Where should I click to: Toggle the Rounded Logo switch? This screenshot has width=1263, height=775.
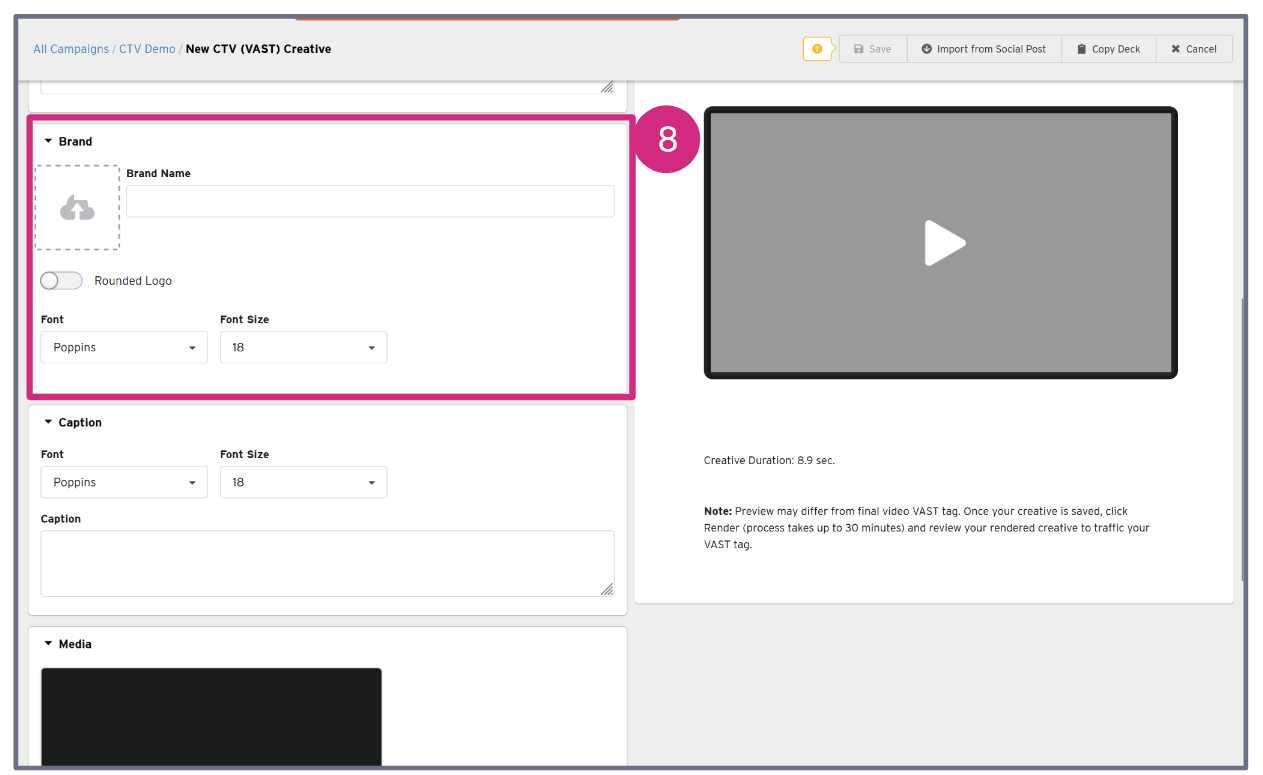pyautogui.click(x=61, y=281)
